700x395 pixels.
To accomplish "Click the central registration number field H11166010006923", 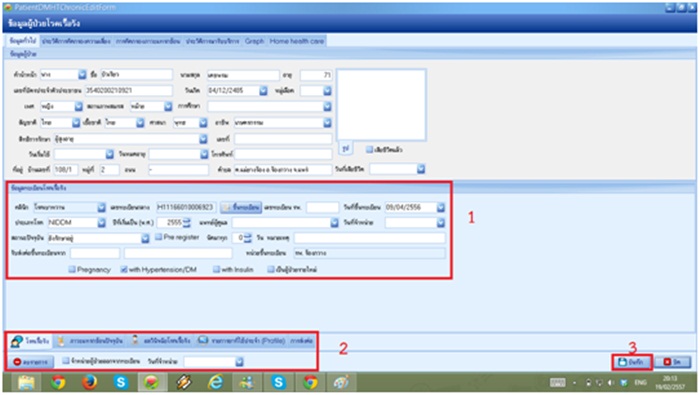I will [186, 207].
